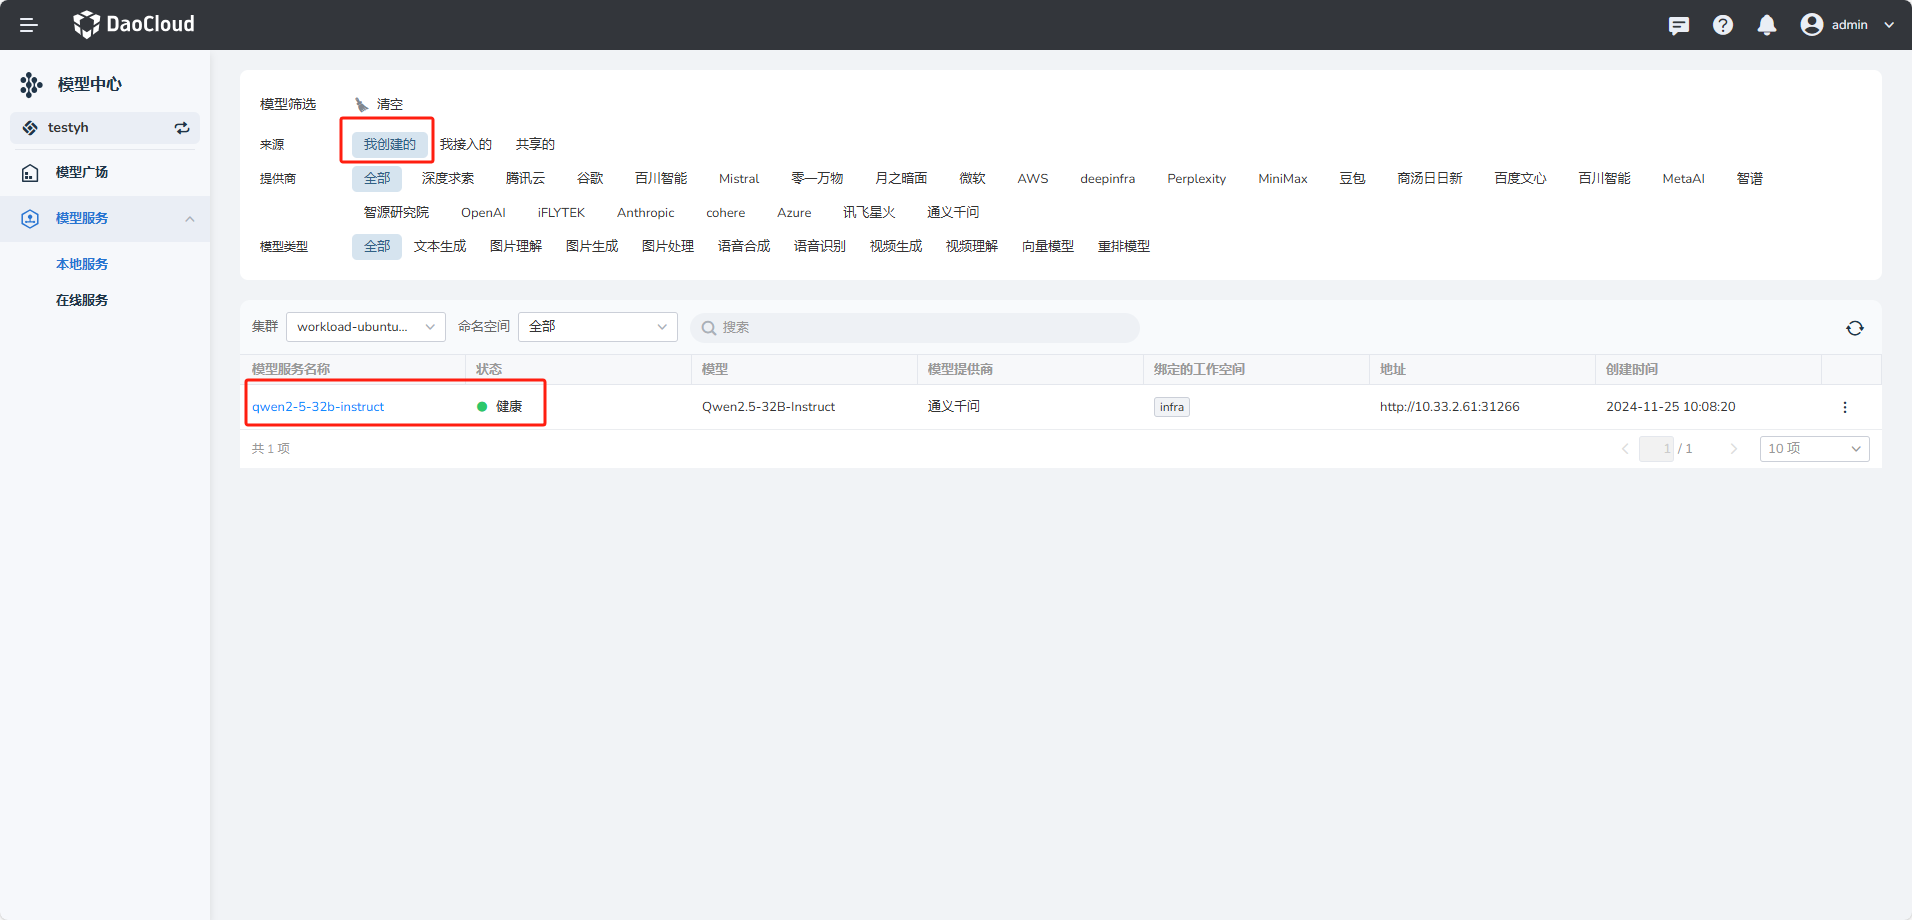The image size is (1912, 920).
Task: Open 本地服务 submenu item
Action: click(x=82, y=264)
